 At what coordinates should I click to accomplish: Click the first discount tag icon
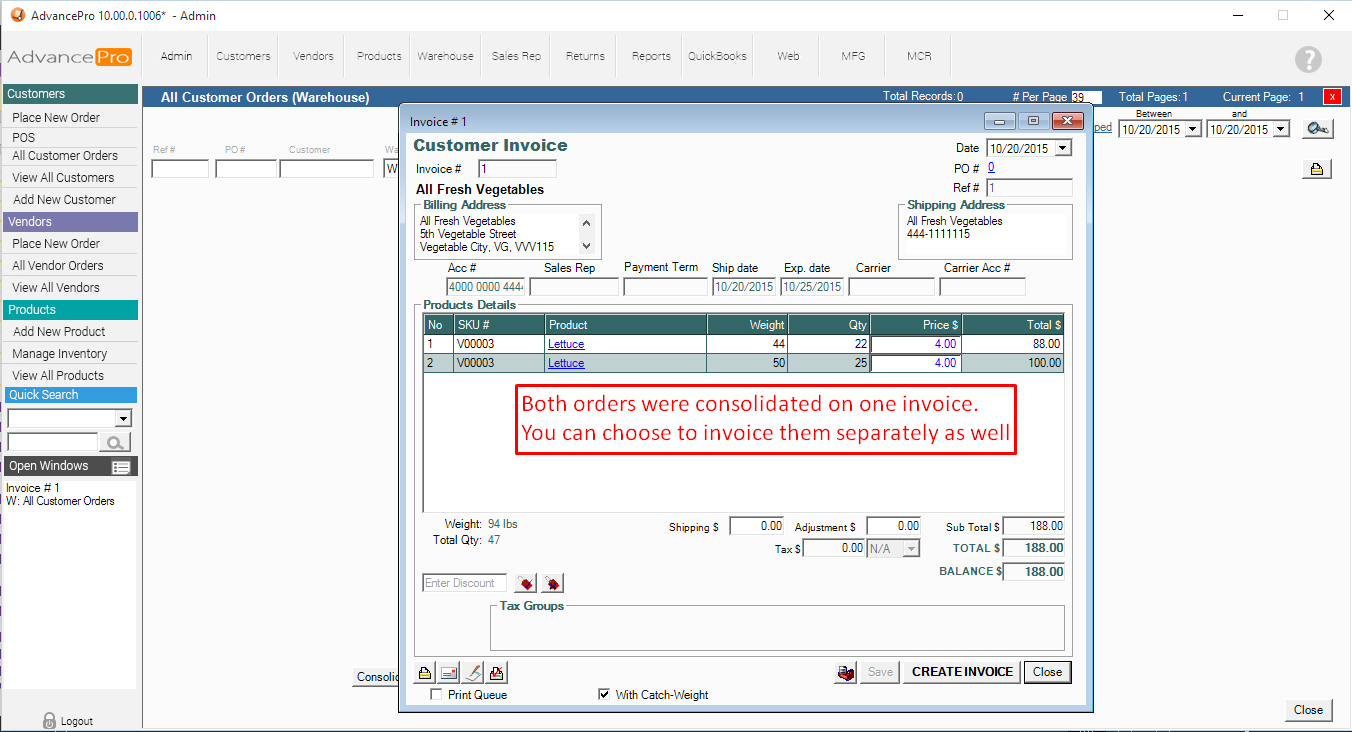525,583
